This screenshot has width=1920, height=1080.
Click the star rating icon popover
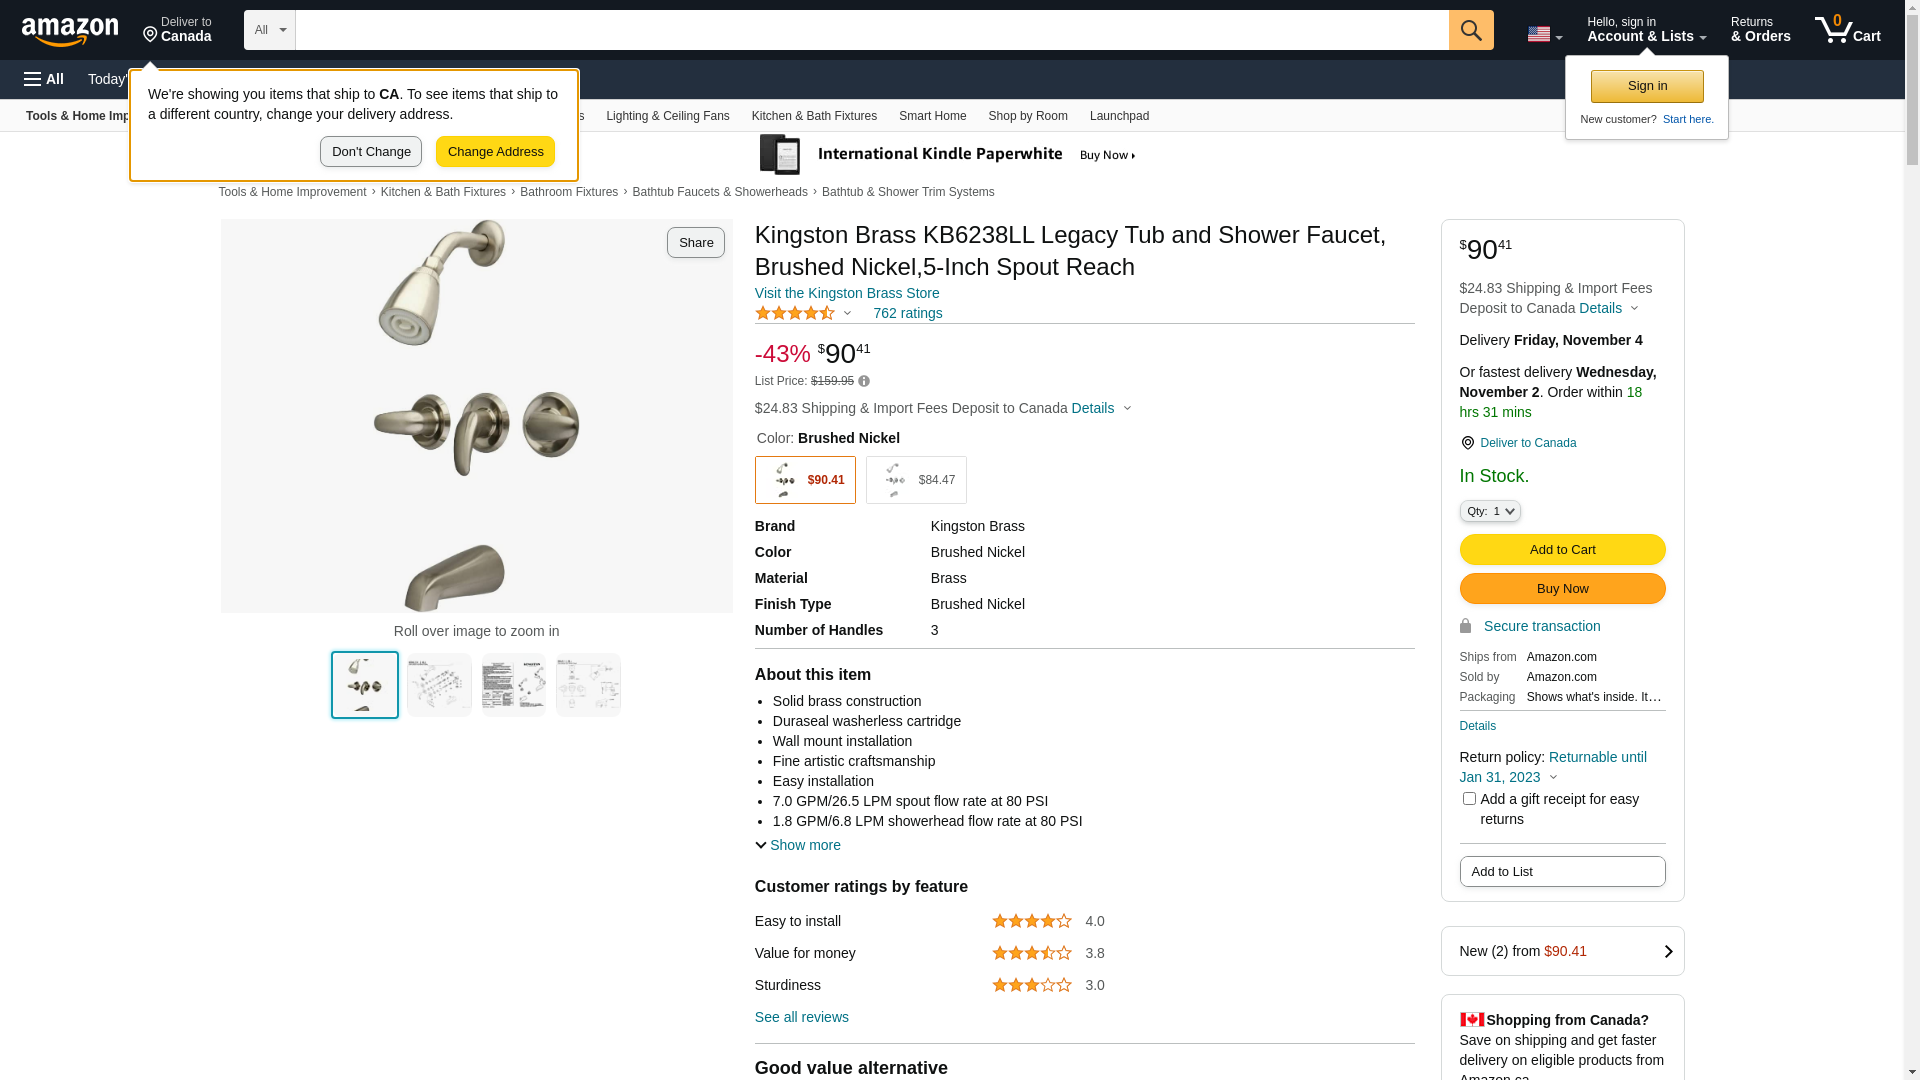(803, 313)
